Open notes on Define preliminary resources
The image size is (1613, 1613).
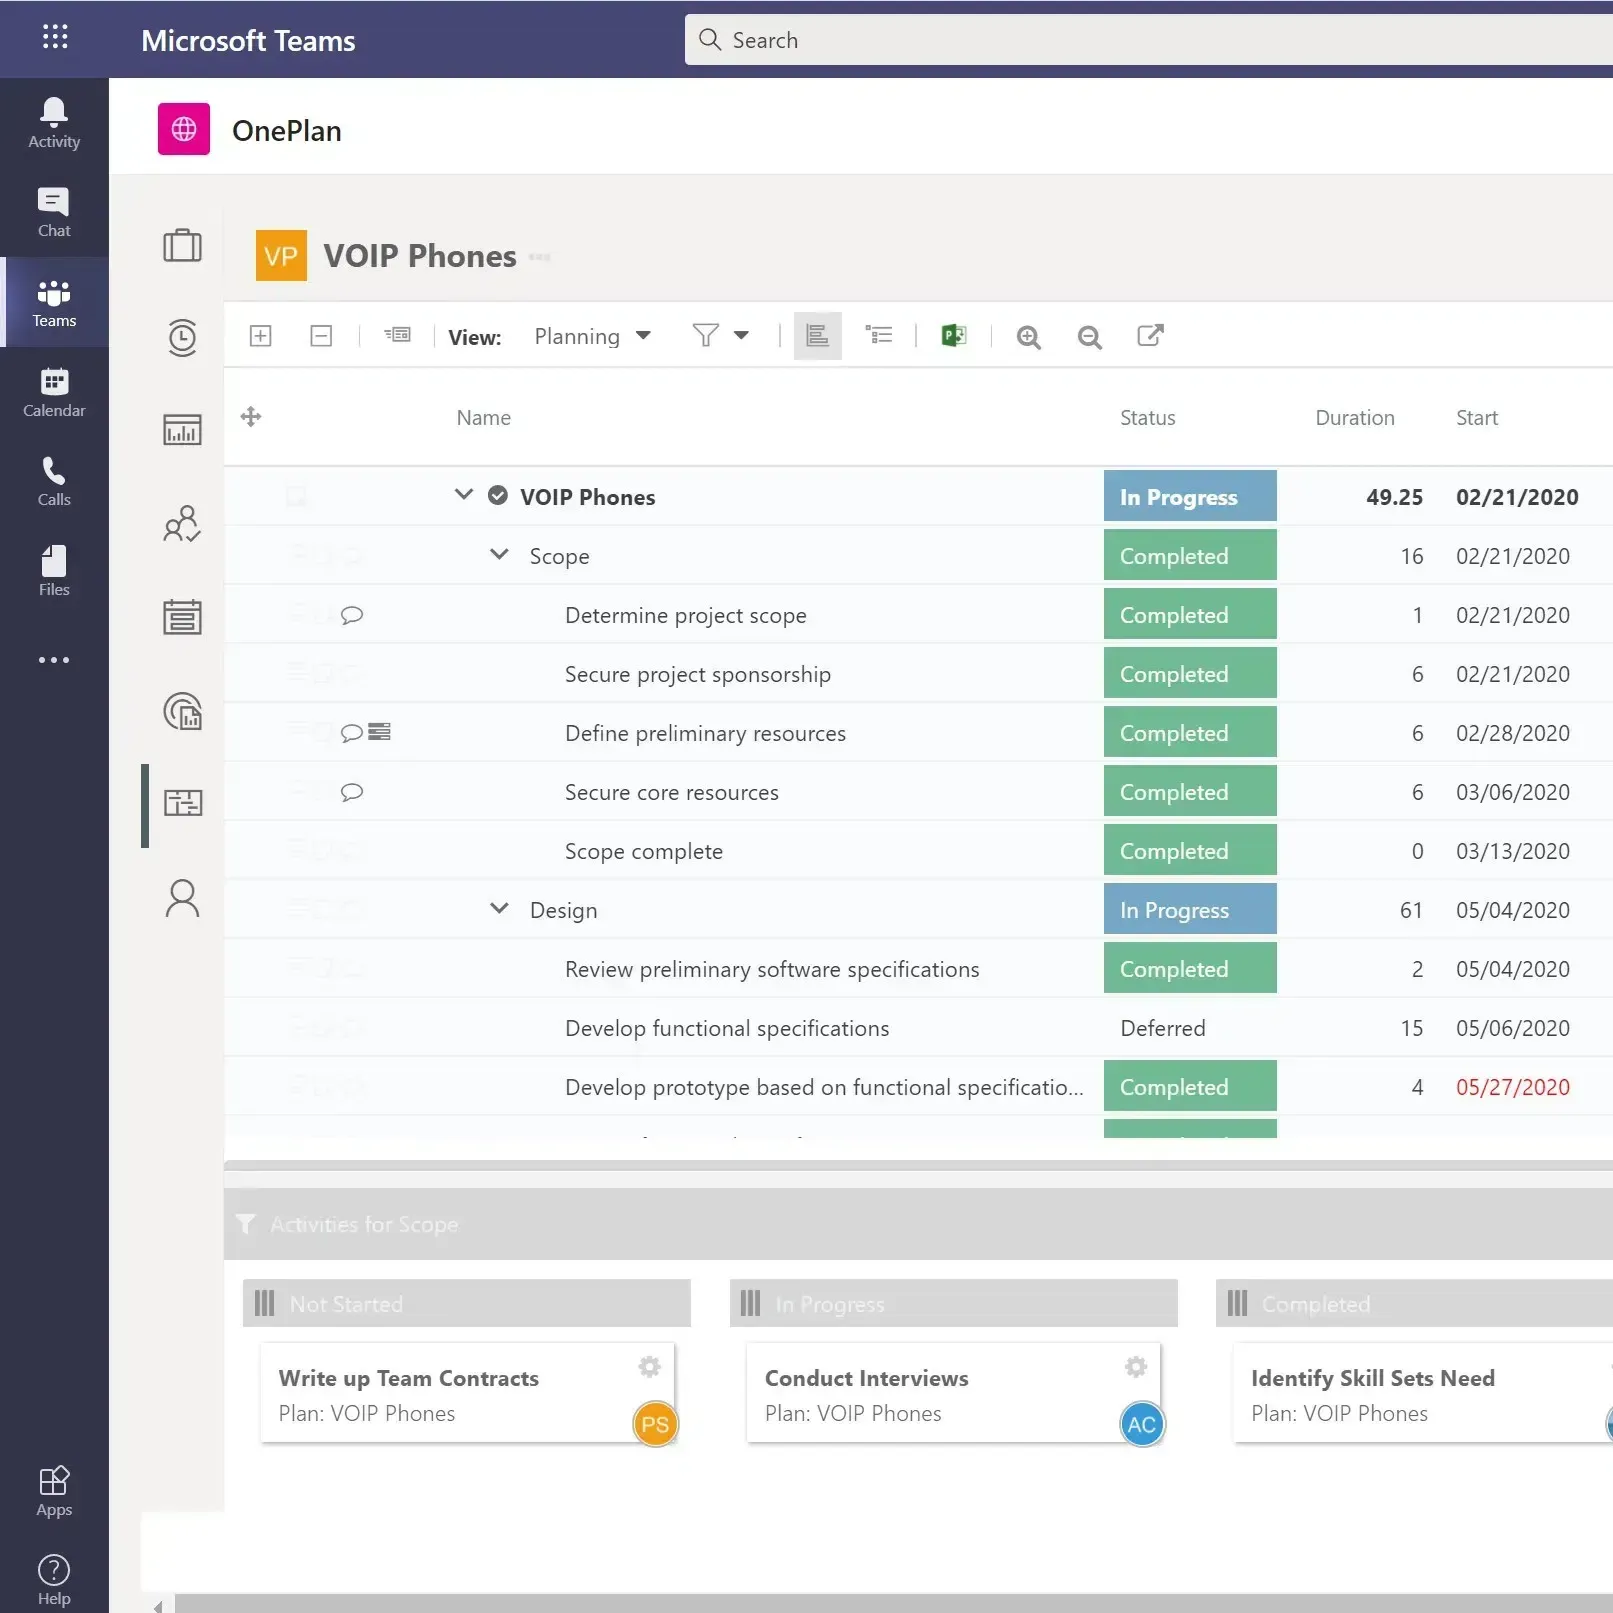pyautogui.click(x=379, y=732)
